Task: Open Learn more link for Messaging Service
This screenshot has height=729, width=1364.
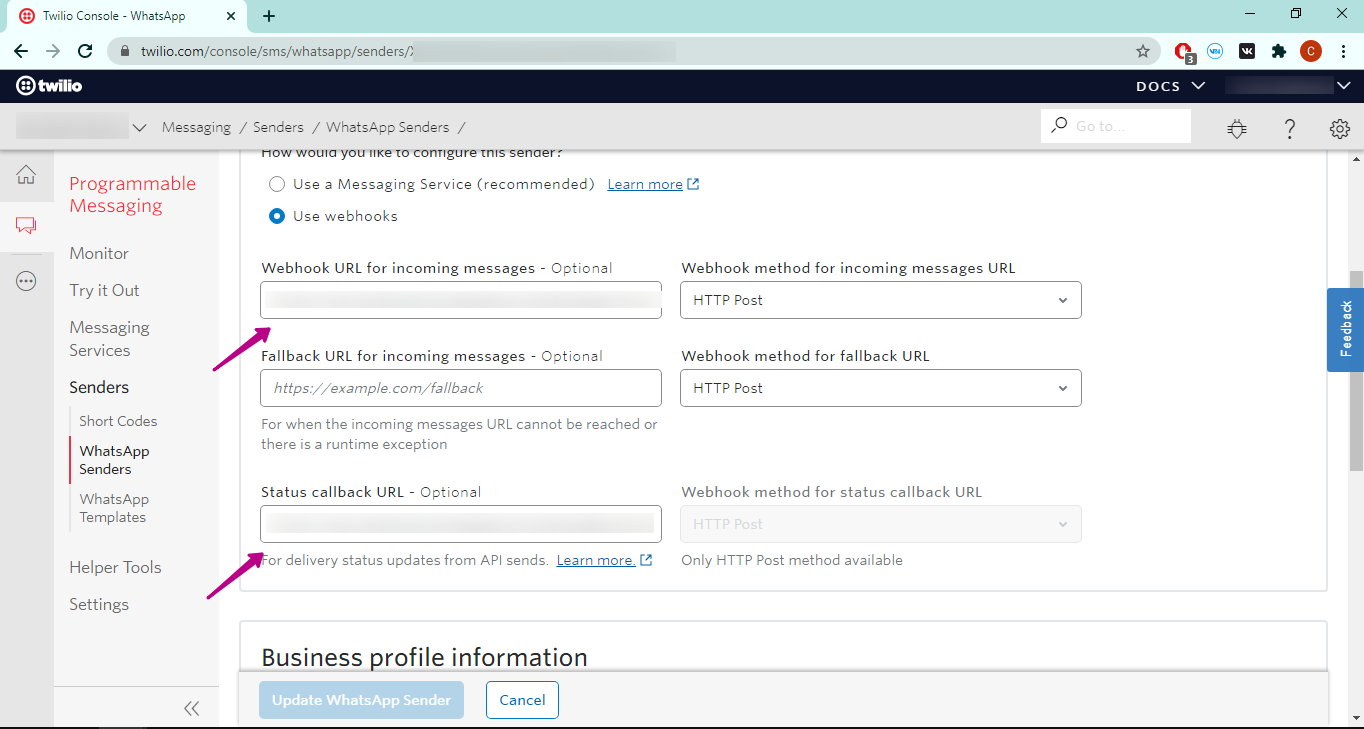Action: (x=645, y=184)
